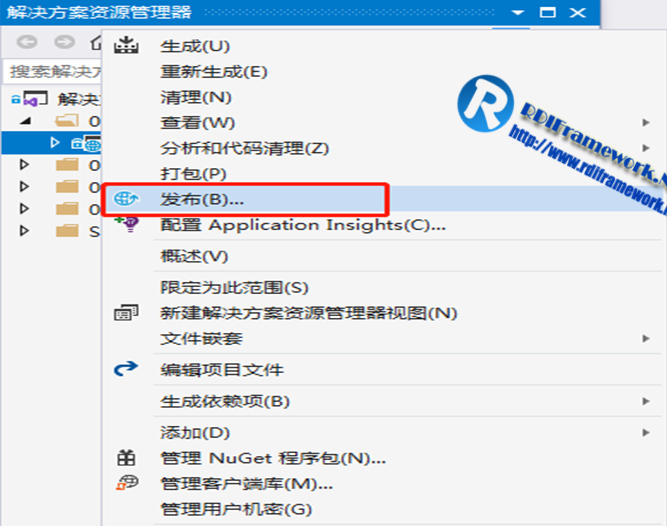Click the new Solution Explorer view icon
The width and height of the screenshot is (667, 527).
click(x=126, y=313)
